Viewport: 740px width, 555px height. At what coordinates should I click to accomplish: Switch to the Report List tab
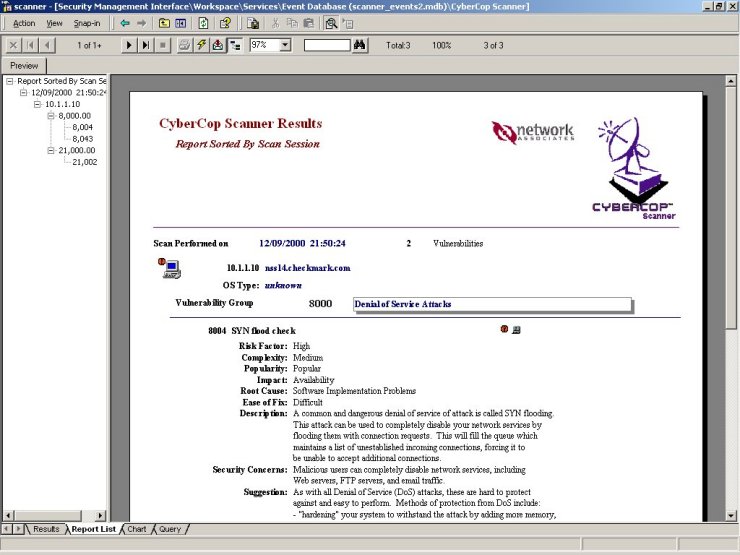(93, 529)
